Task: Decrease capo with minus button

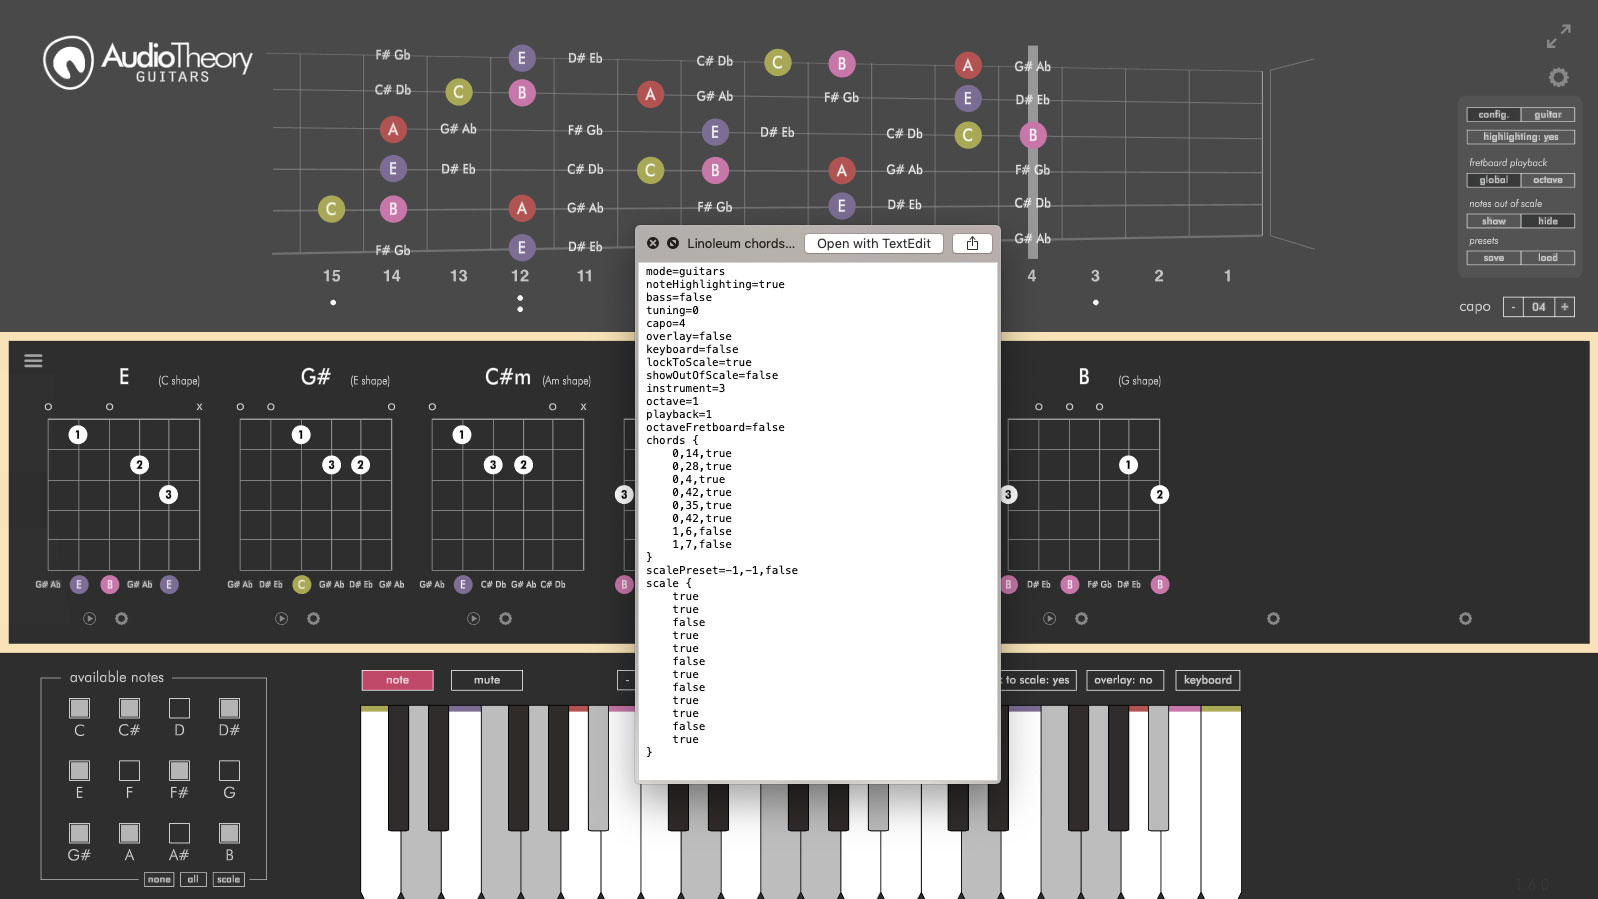Action: click(x=1514, y=307)
